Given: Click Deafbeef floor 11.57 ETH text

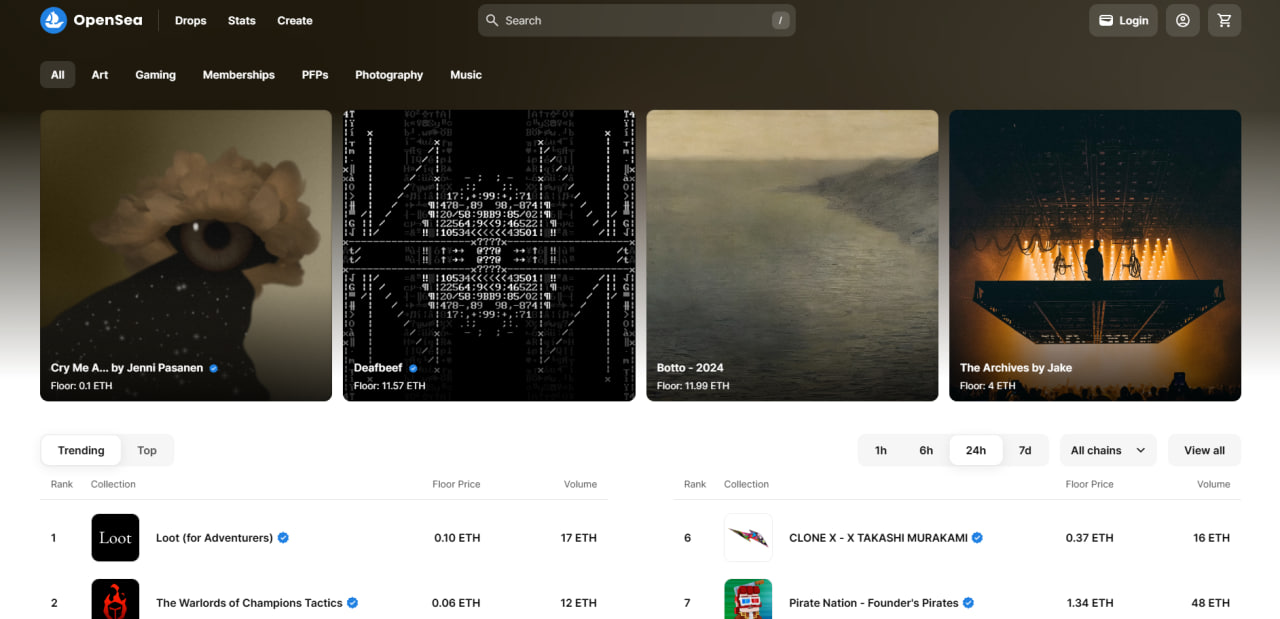Looking at the screenshot, I should (x=390, y=386).
